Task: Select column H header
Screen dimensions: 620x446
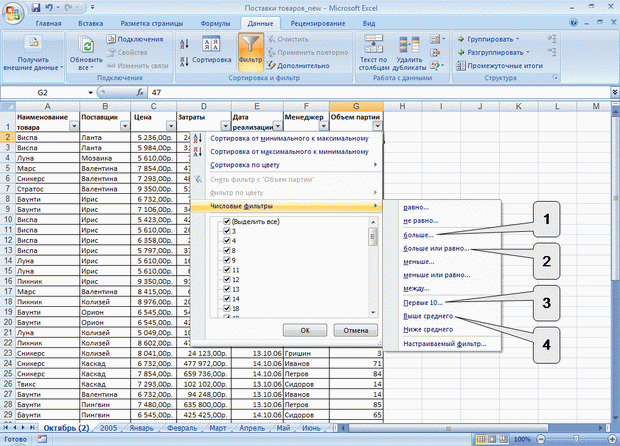Action: pyautogui.click(x=402, y=106)
